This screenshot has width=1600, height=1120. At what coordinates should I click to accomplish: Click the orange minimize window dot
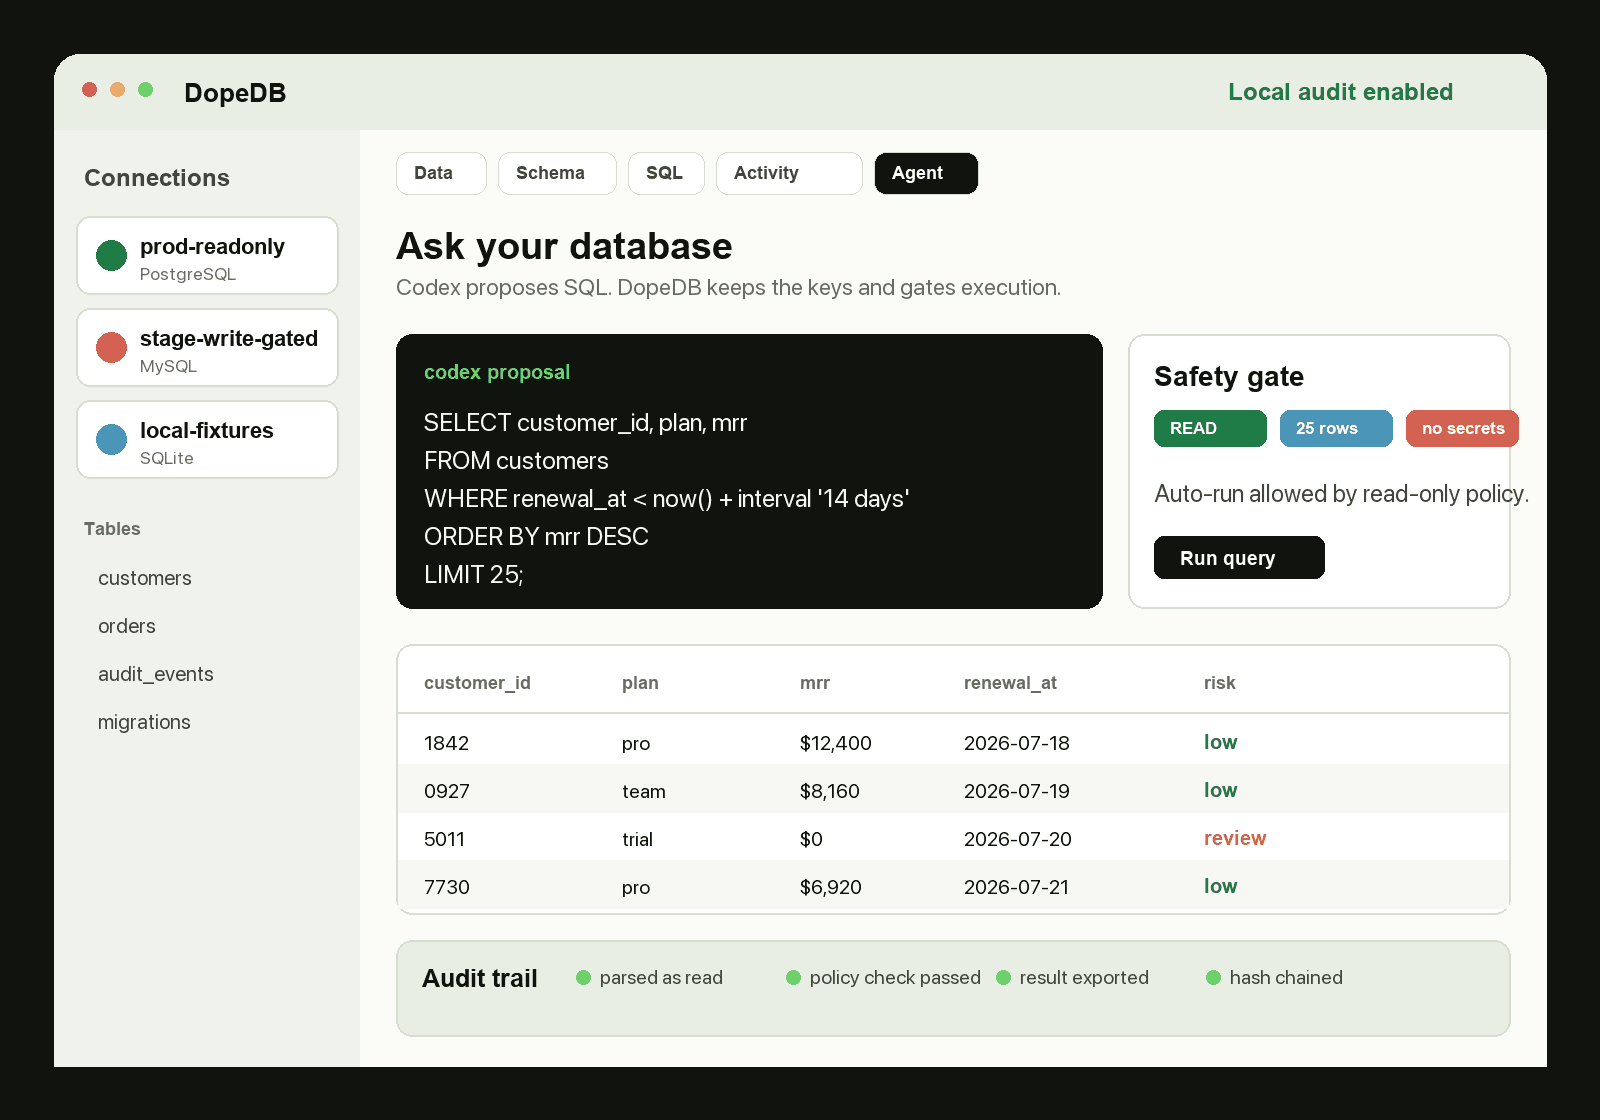click(117, 90)
